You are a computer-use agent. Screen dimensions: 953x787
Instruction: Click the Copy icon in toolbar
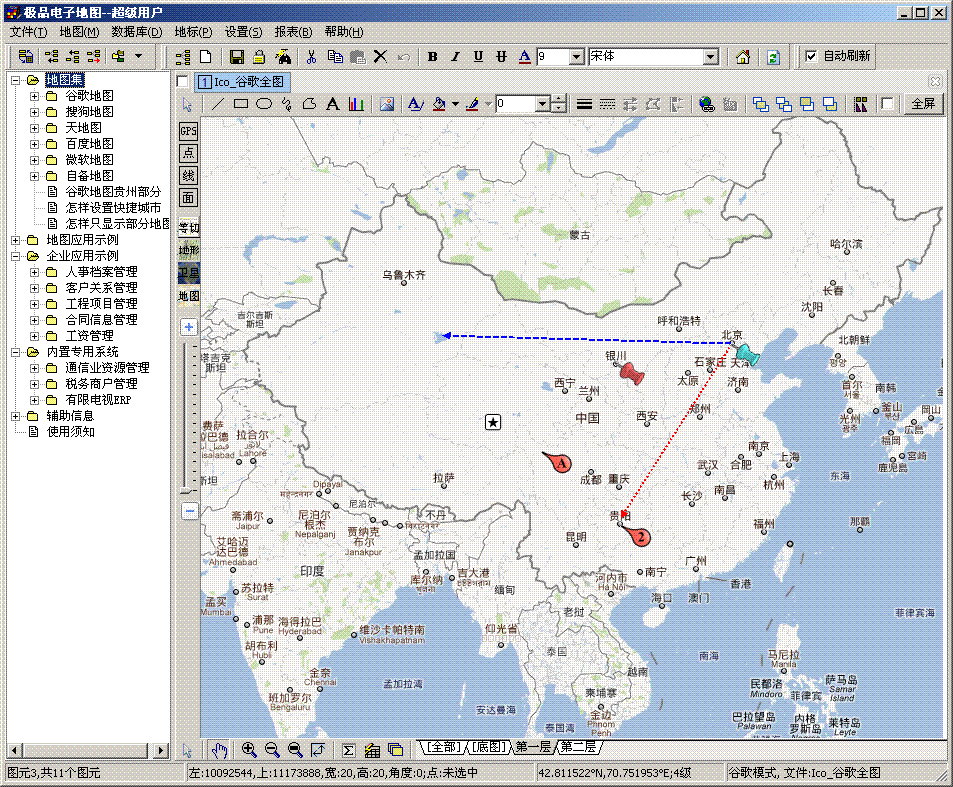(x=334, y=57)
